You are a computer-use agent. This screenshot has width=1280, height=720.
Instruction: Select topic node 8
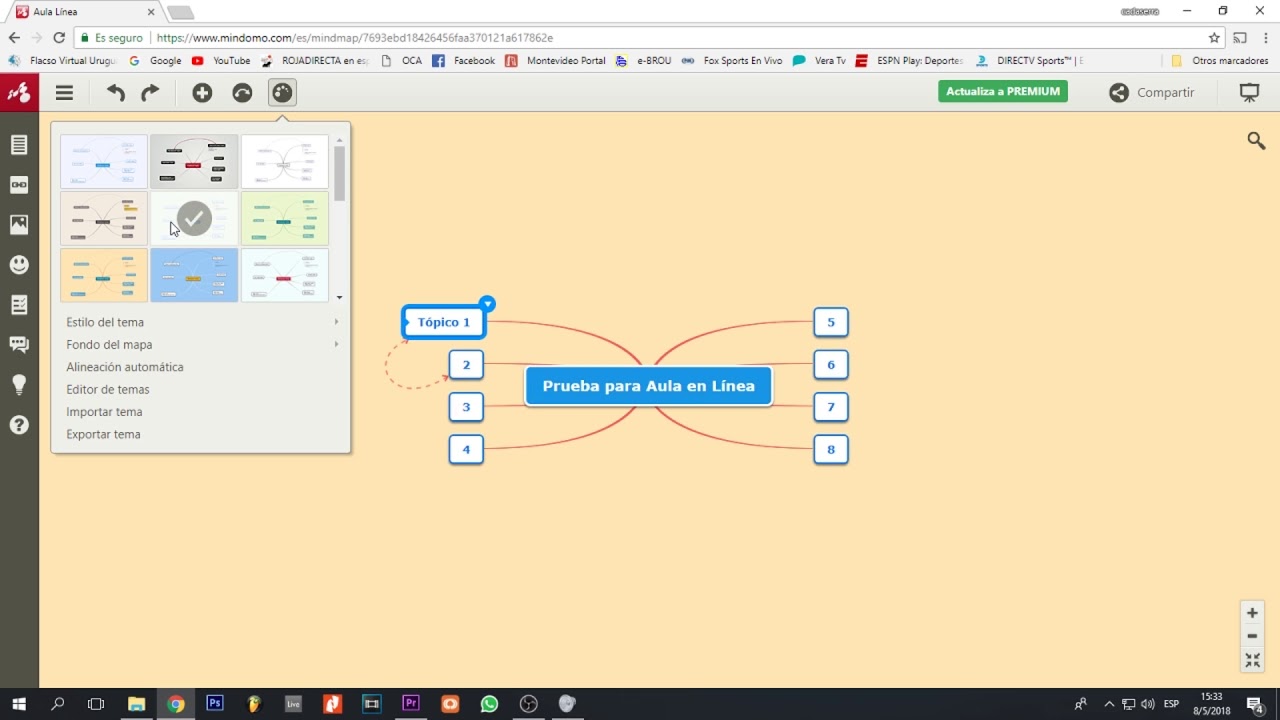(x=831, y=450)
